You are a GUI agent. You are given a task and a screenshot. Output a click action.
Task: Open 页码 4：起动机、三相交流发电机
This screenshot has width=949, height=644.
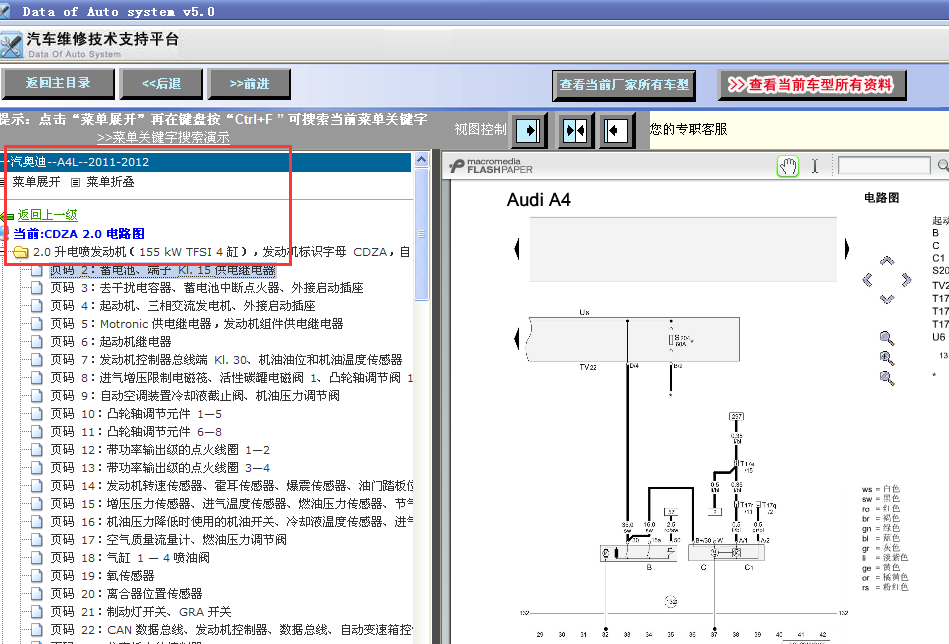(183, 306)
